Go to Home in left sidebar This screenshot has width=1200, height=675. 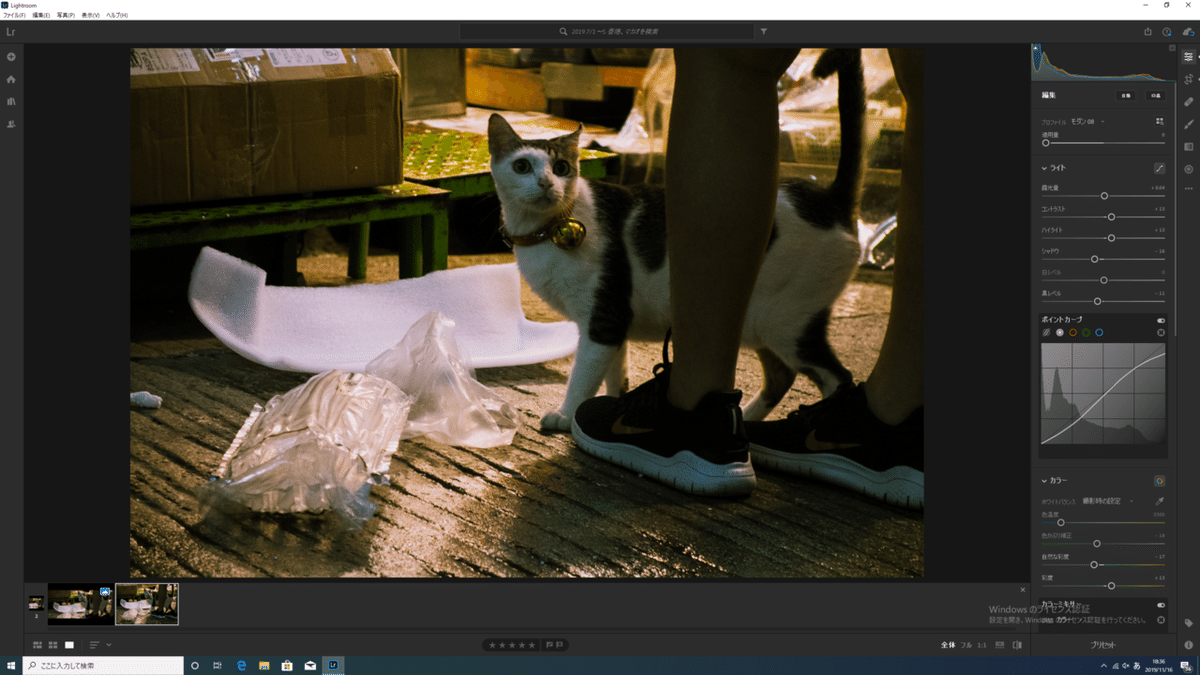coord(11,79)
